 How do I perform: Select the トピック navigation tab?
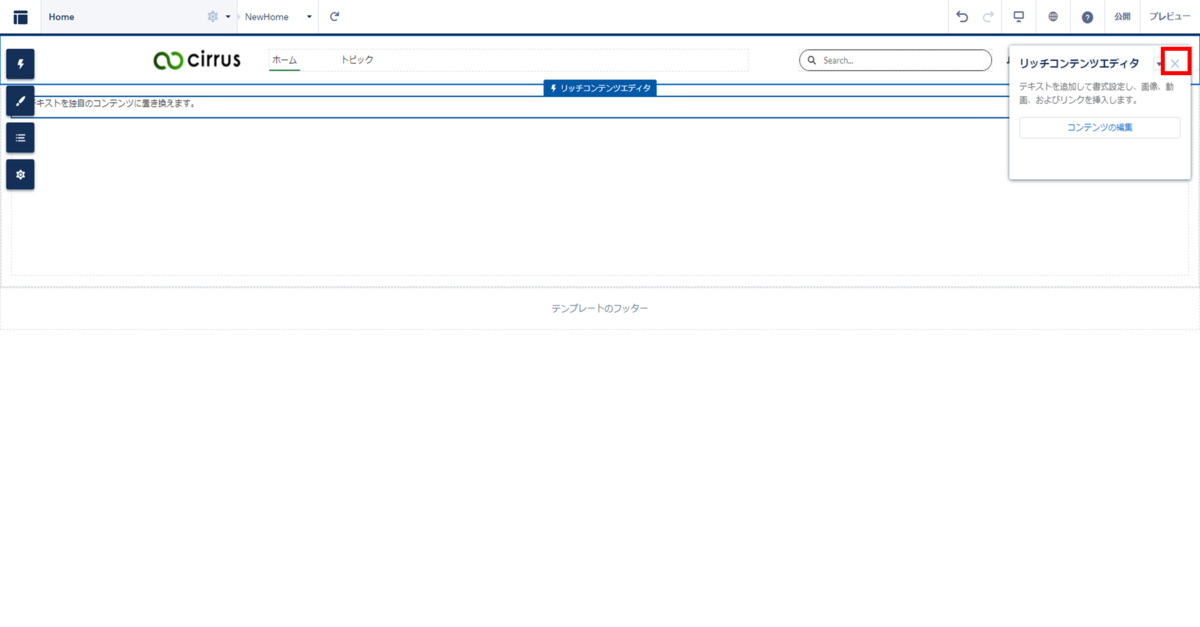(357, 60)
